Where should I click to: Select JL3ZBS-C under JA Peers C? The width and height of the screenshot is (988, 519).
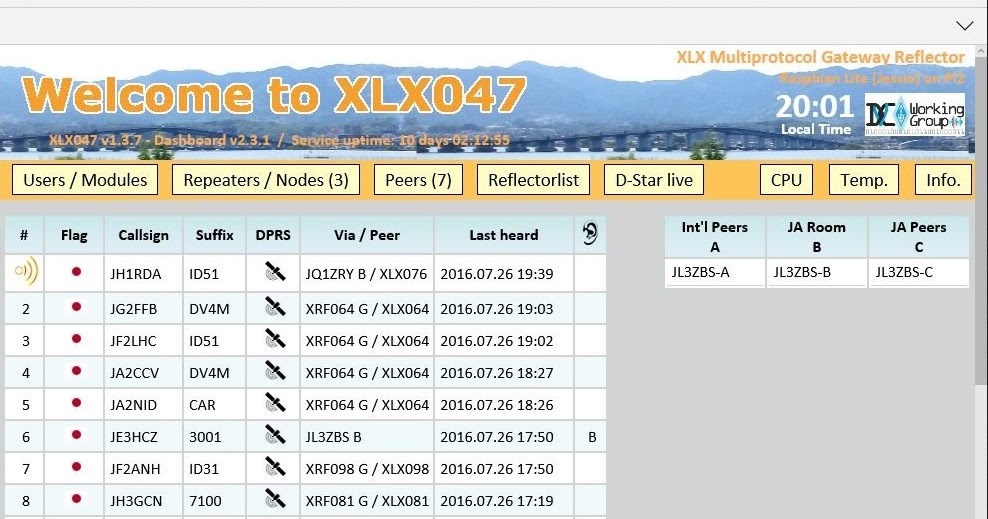click(904, 272)
